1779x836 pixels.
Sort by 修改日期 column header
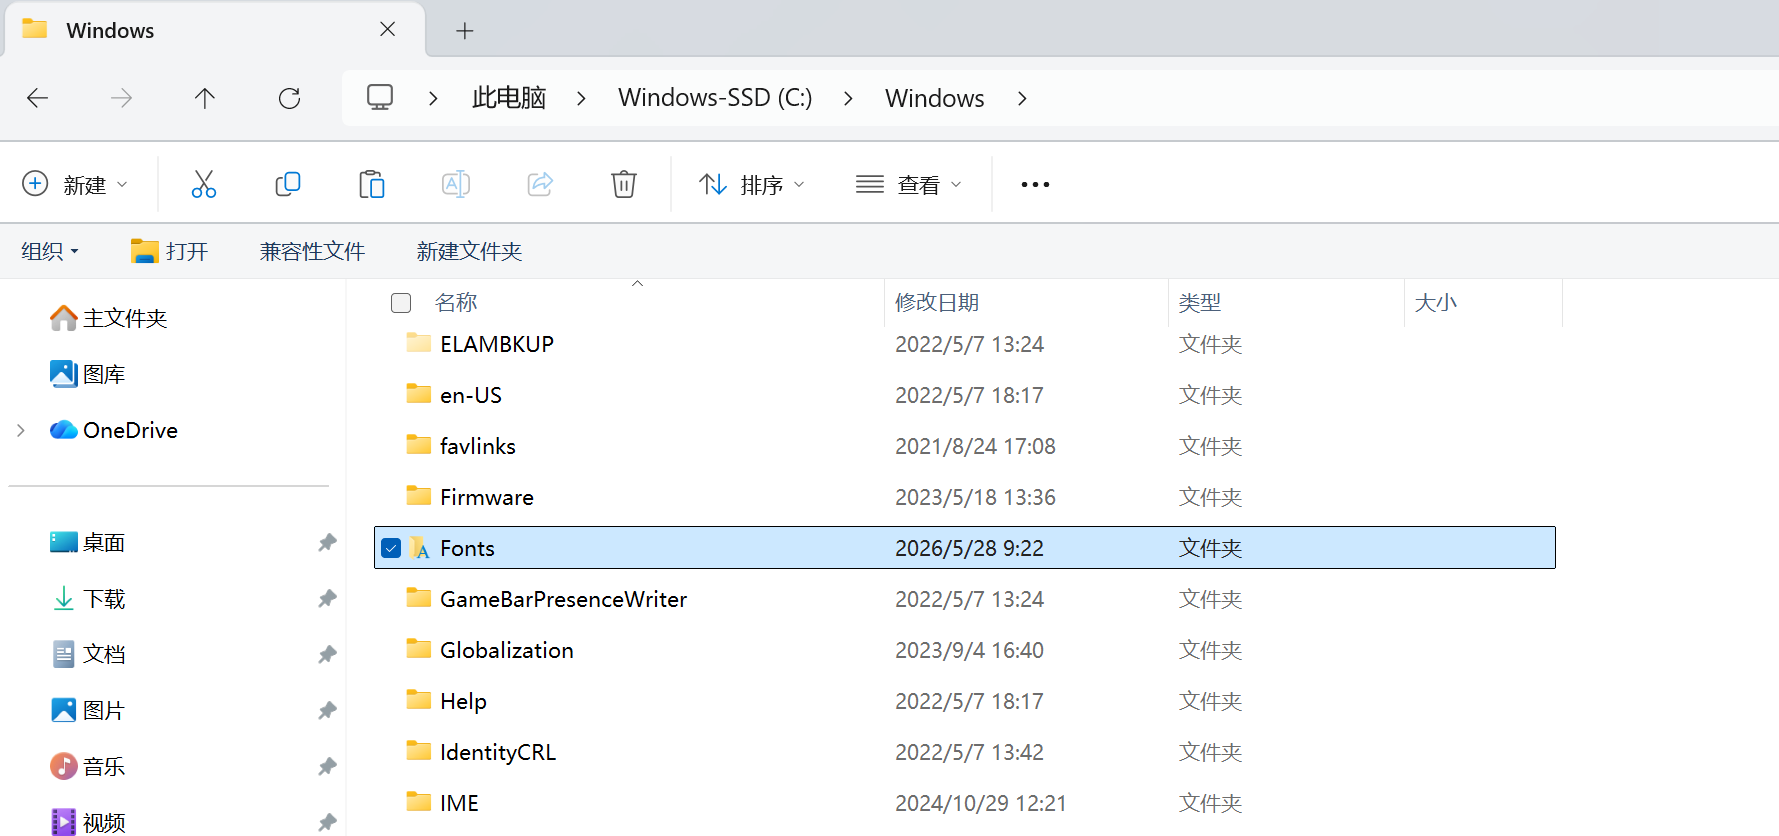tap(937, 302)
